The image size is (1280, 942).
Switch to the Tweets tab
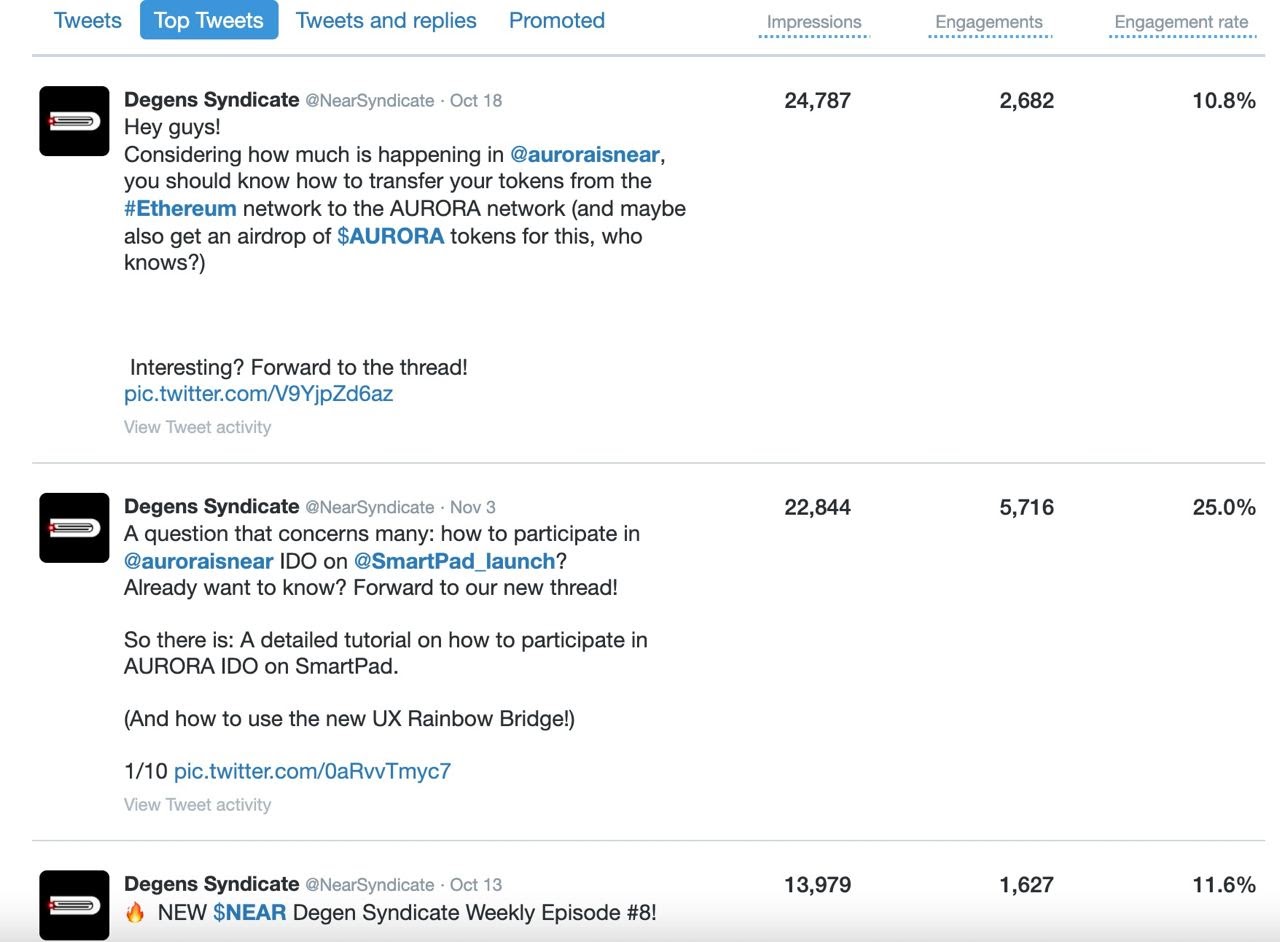(x=88, y=20)
